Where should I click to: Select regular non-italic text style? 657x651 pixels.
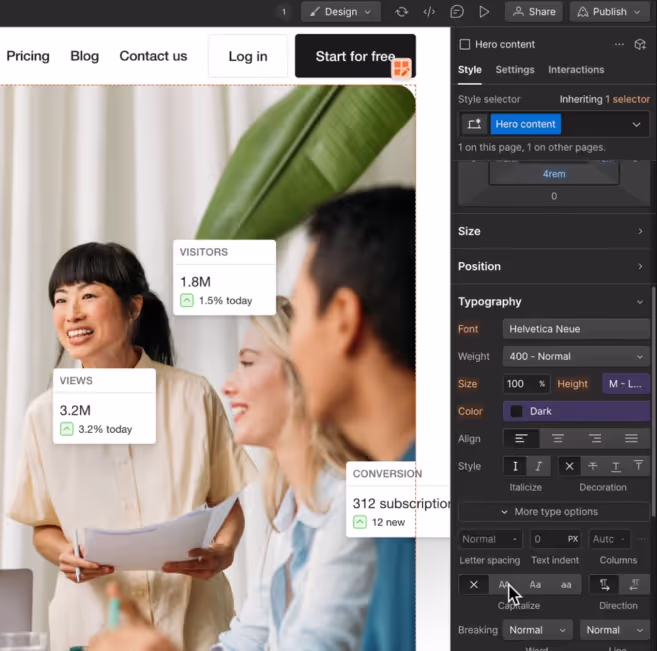[515, 466]
